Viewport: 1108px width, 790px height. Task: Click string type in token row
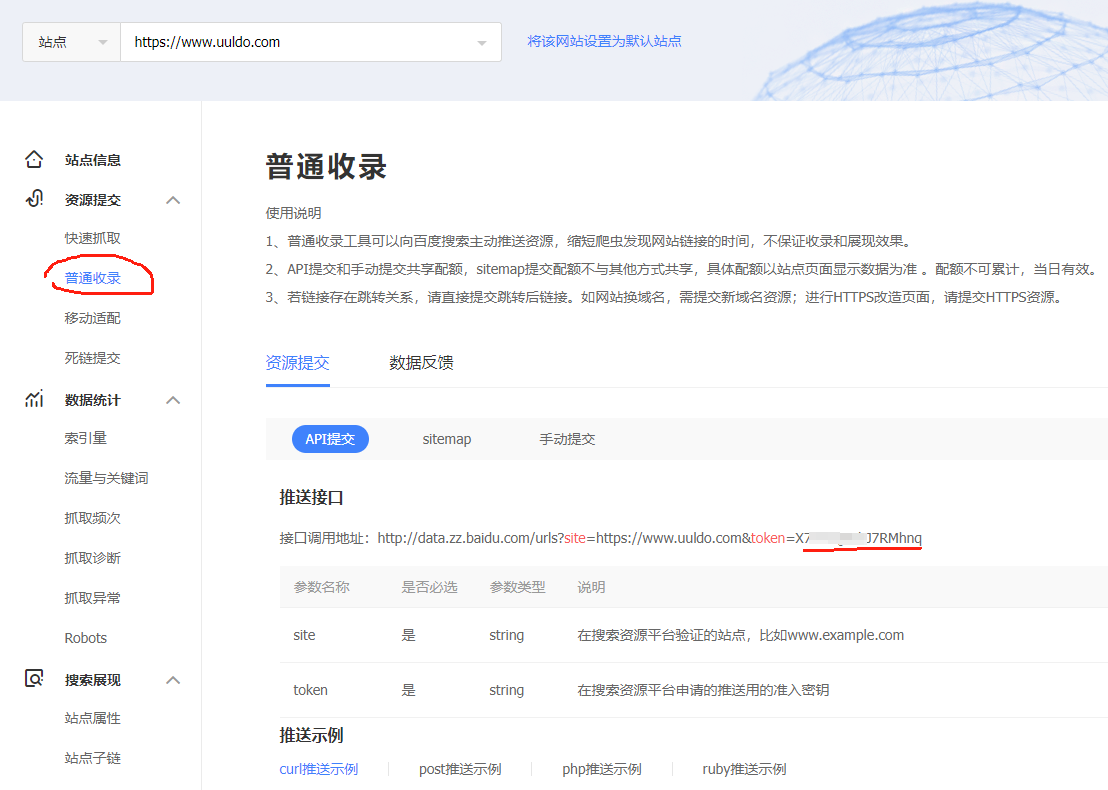point(507,690)
